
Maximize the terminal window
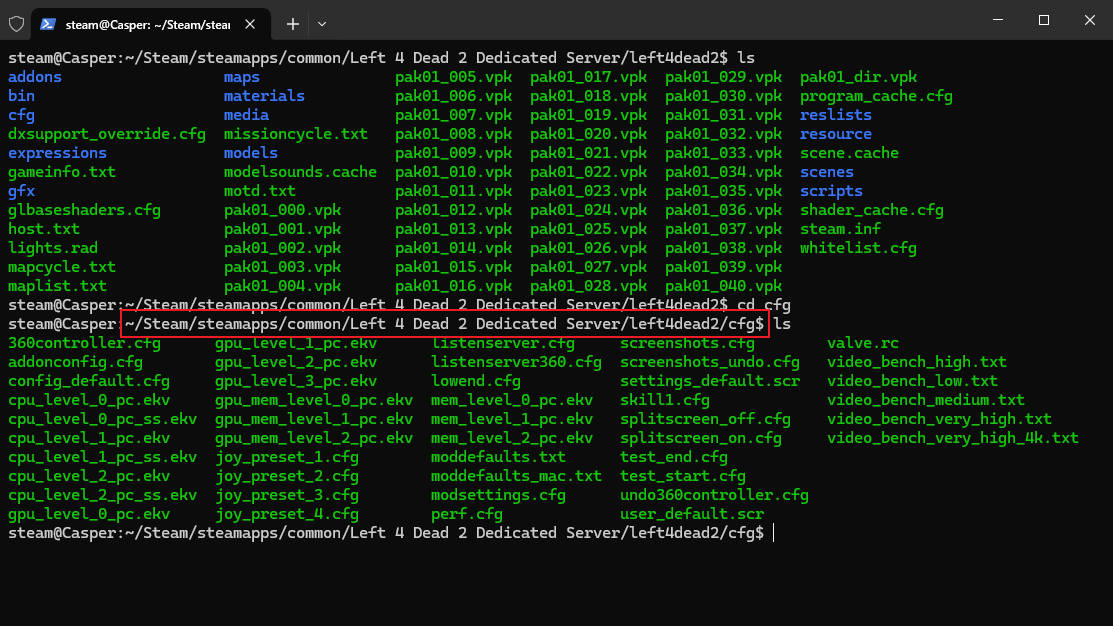1043,20
